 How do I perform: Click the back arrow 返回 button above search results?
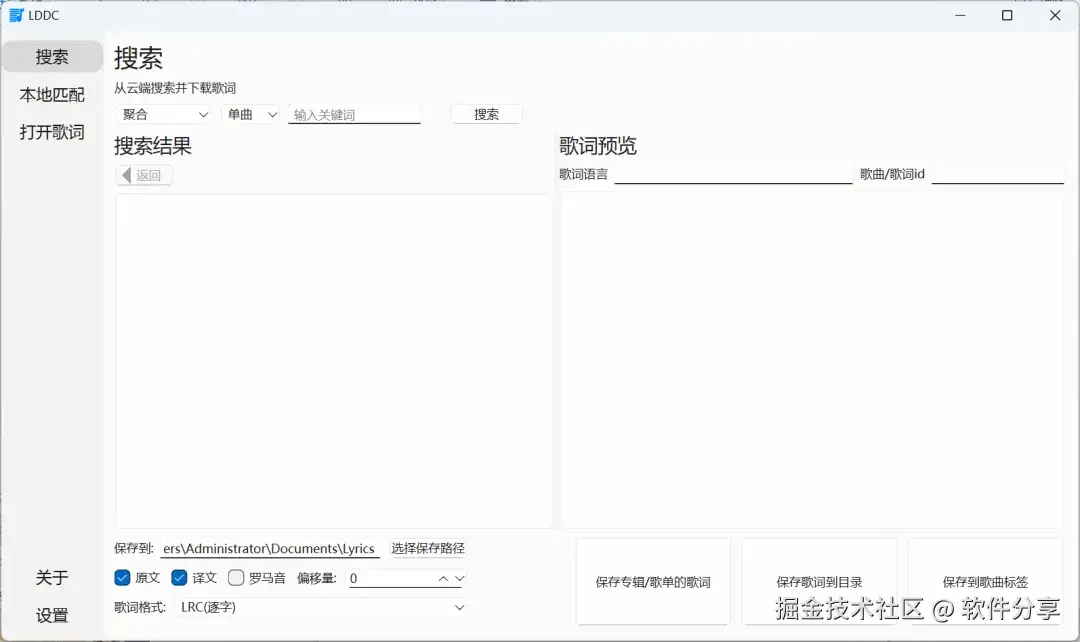click(143, 174)
